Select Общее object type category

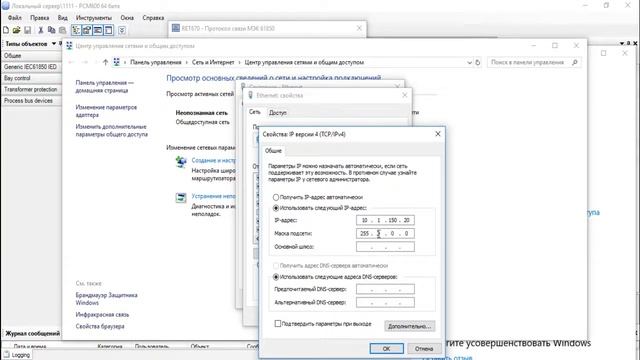coord(31,56)
